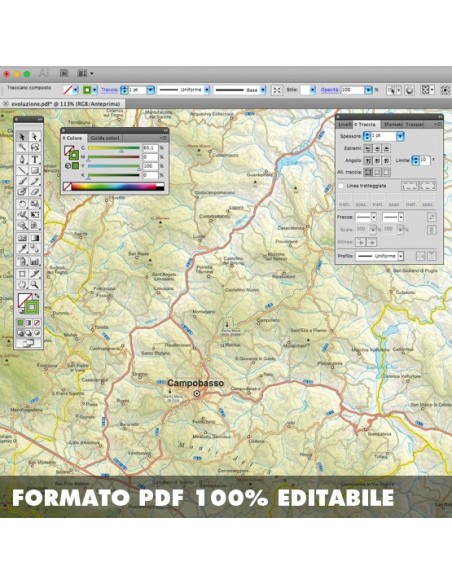Choose the miter join Angolo option
Screen dimensions: 452x584
click(x=368, y=161)
